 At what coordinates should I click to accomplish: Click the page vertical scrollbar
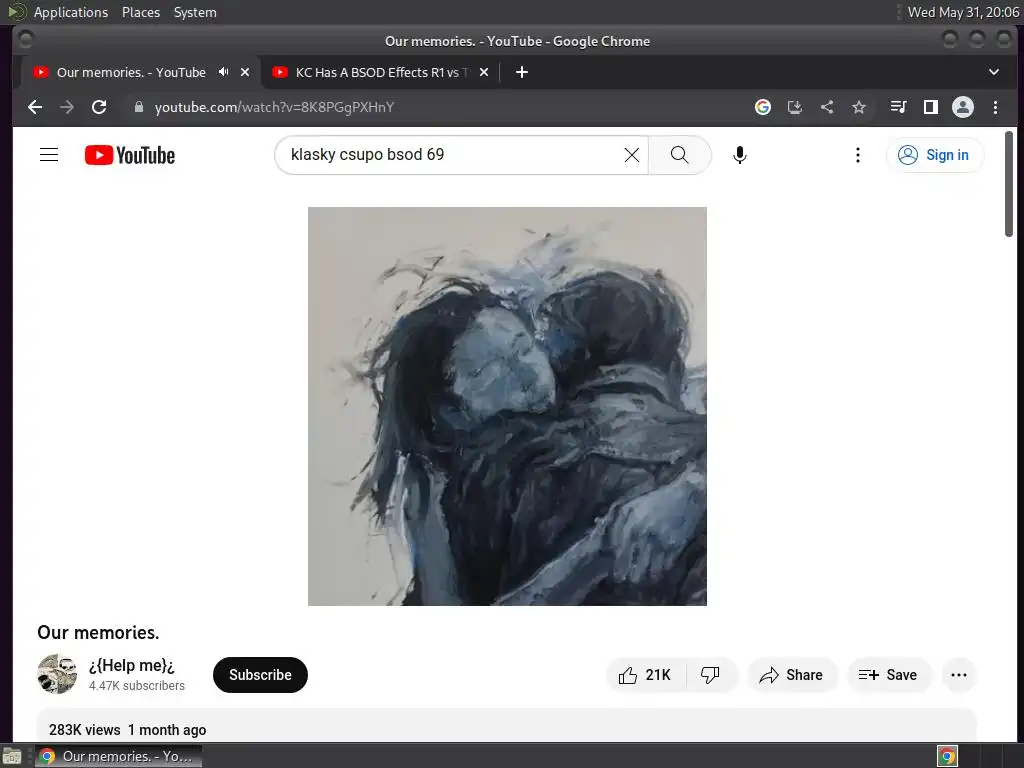(x=1009, y=183)
